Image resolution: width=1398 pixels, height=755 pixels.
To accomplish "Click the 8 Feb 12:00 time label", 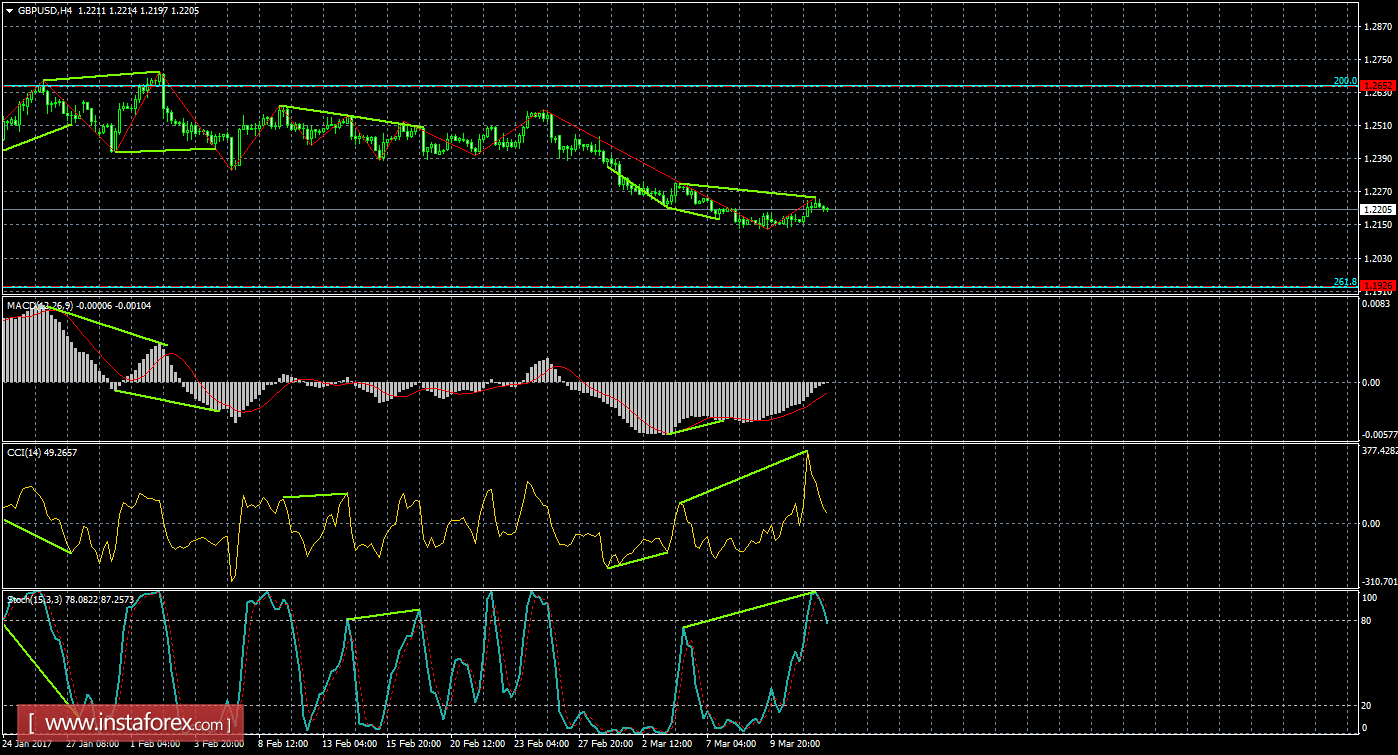I will [284, 745].
